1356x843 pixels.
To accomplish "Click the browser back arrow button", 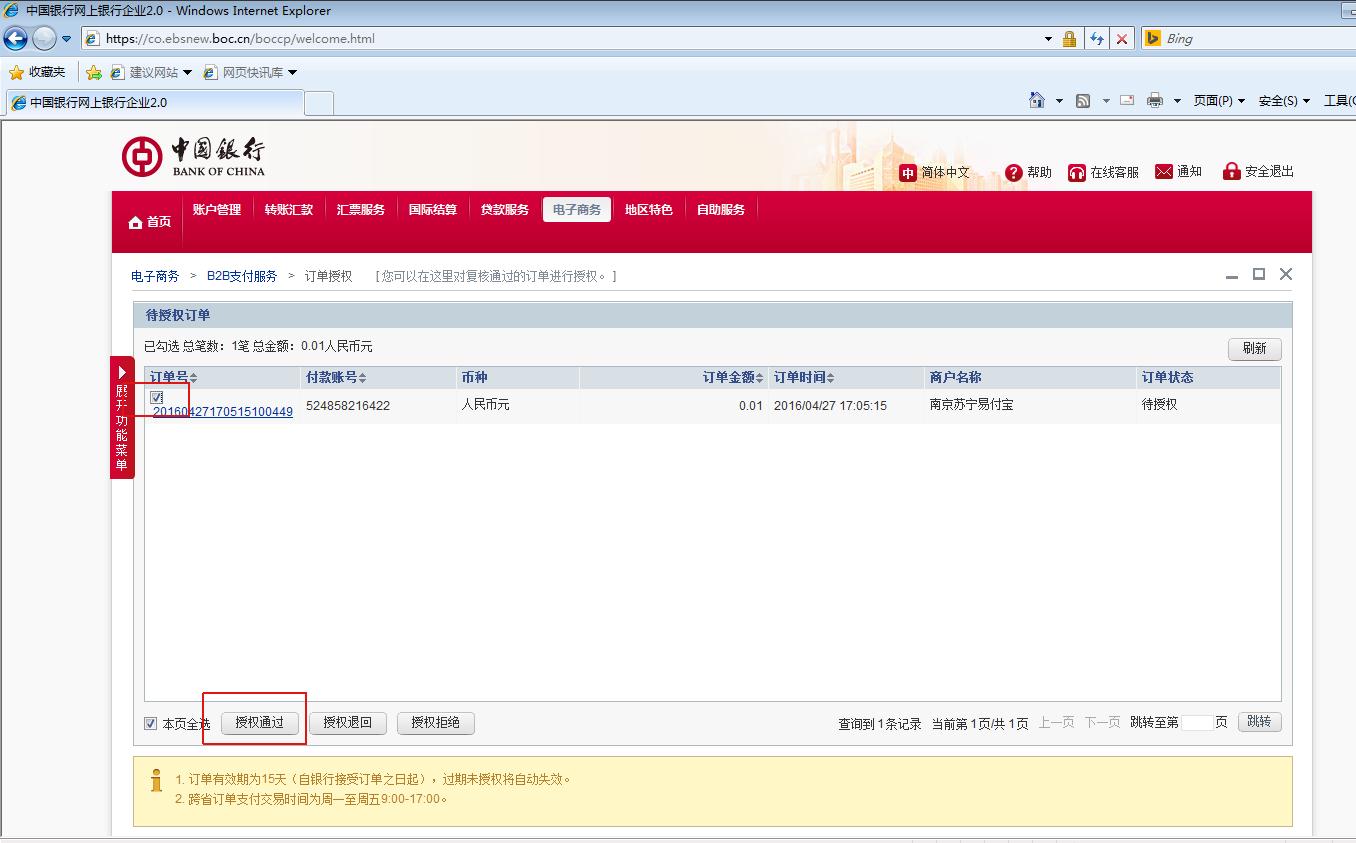I will 16,39.
